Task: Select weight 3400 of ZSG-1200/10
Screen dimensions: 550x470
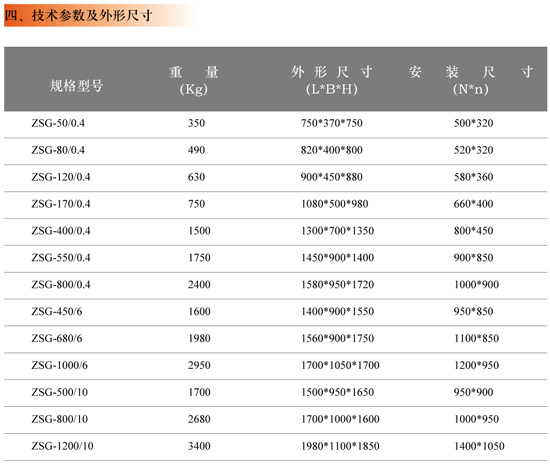Action: (x=199, y=446)
